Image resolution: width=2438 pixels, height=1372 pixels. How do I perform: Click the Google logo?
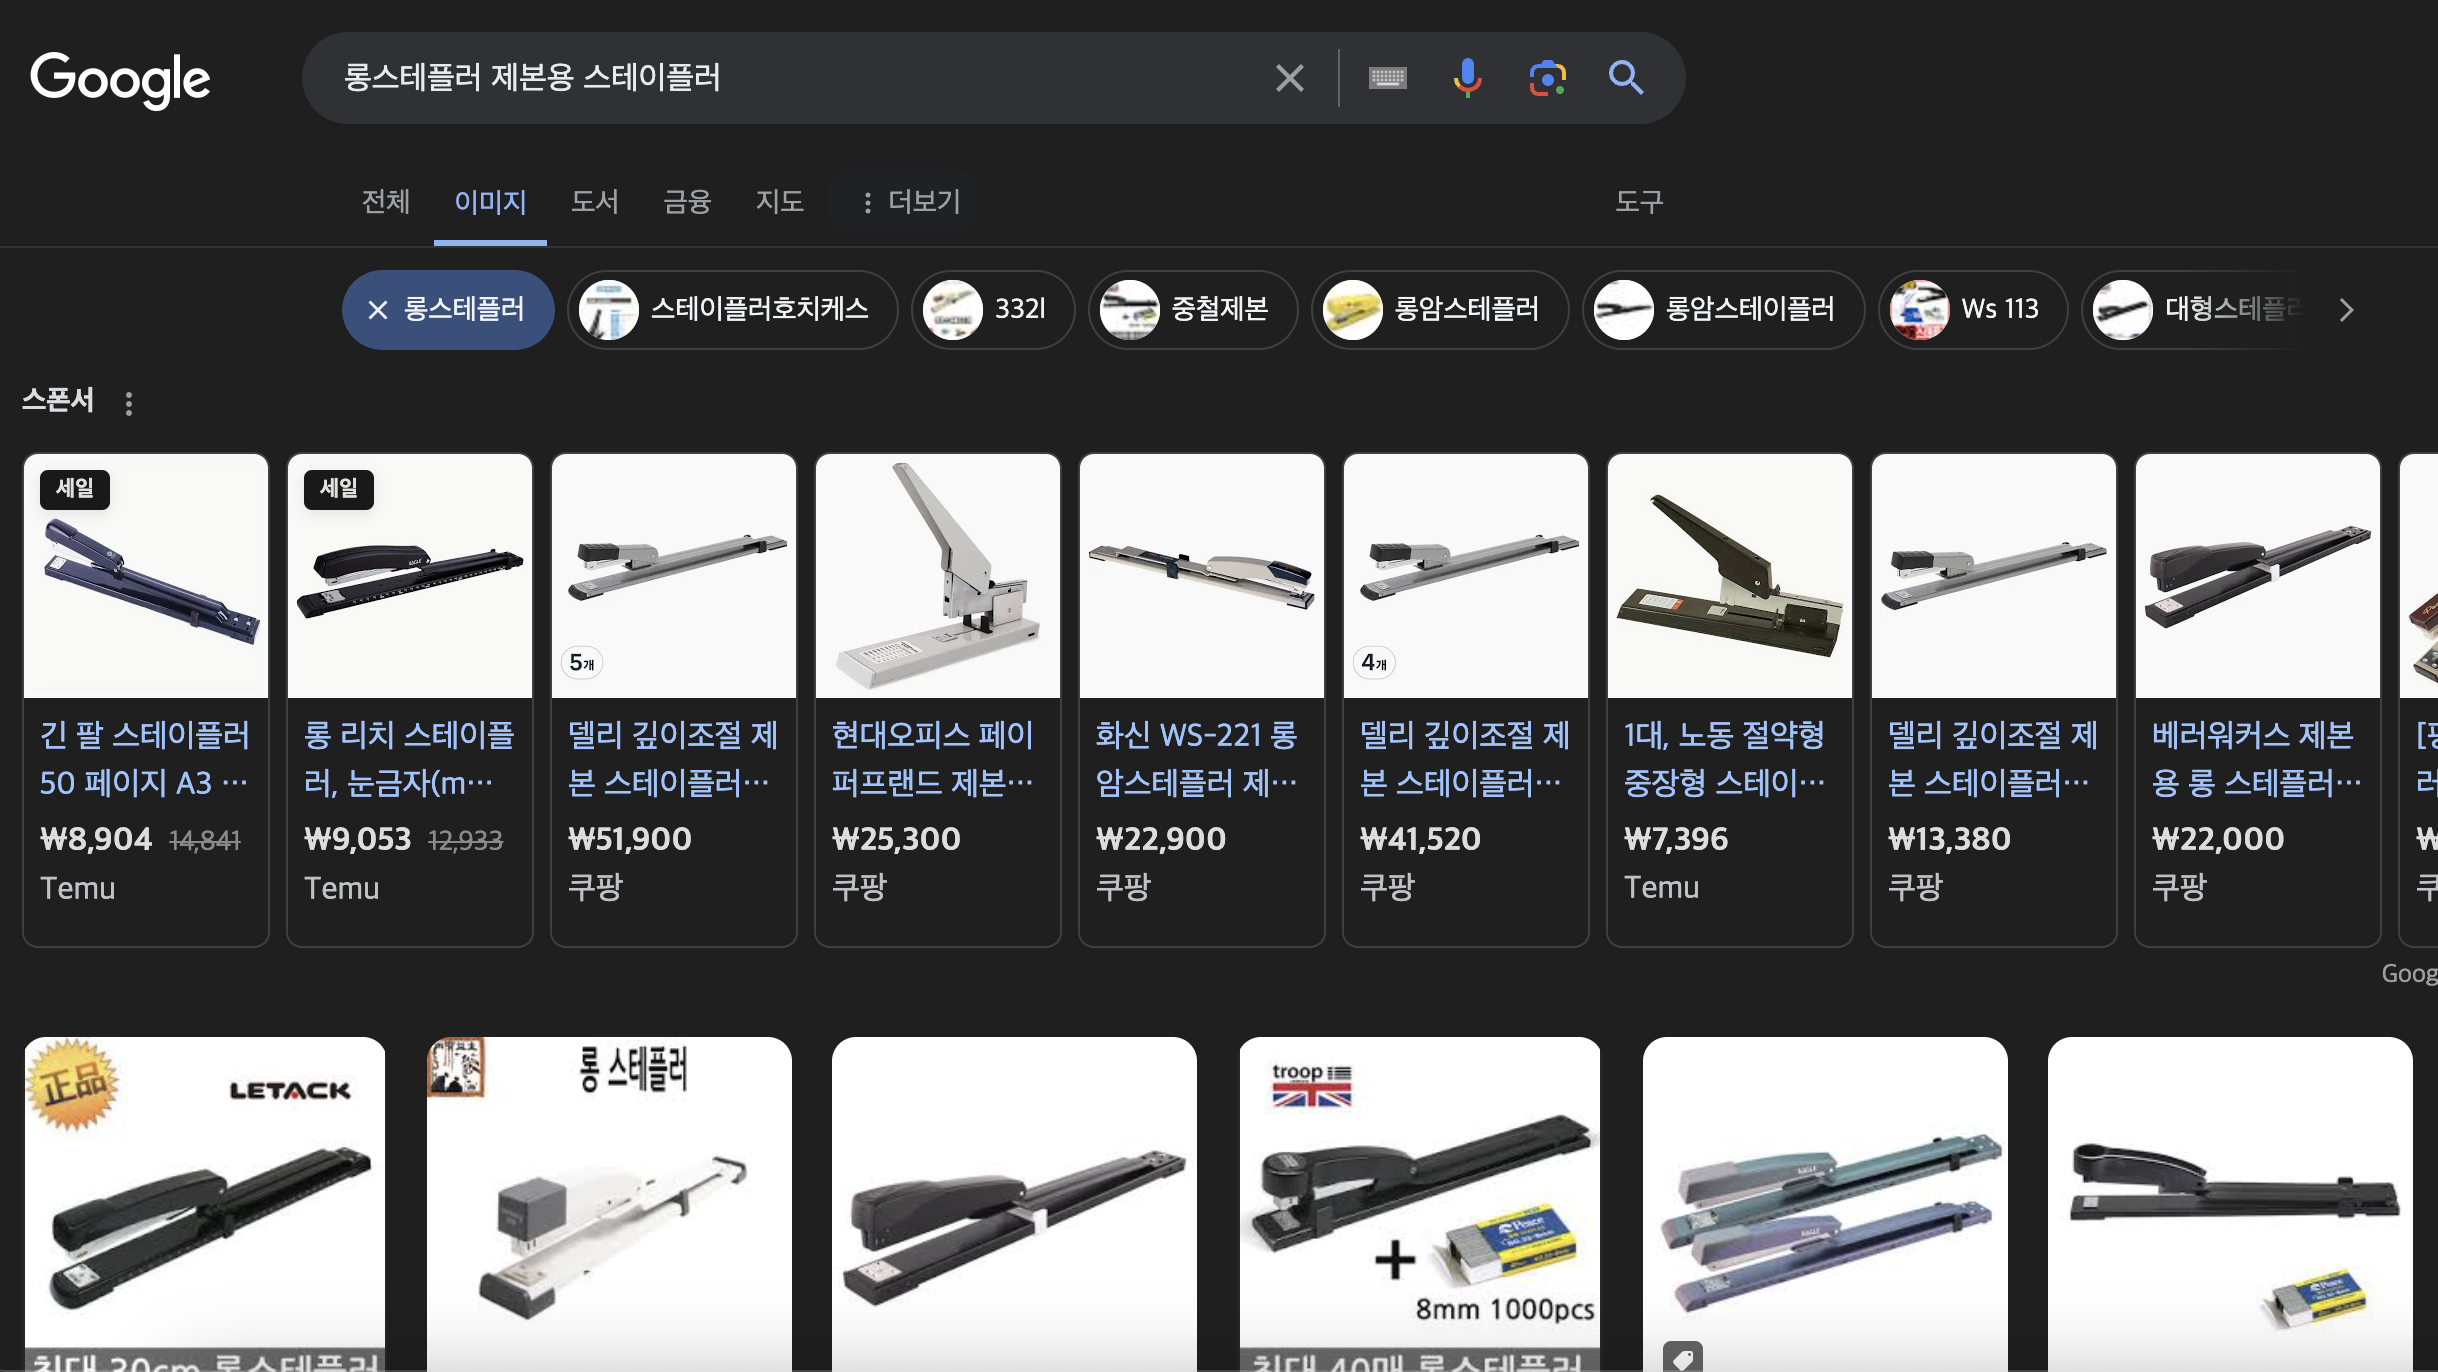click(x=120, y=79)
